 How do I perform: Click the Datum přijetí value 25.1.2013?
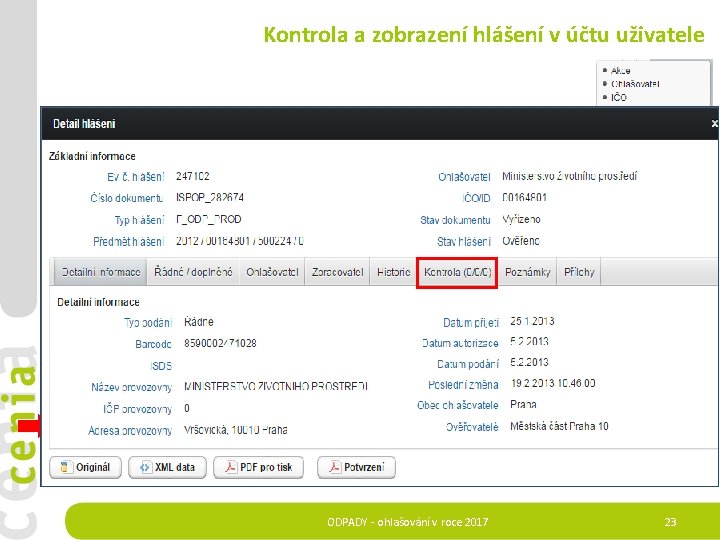(x=532, y=321)
